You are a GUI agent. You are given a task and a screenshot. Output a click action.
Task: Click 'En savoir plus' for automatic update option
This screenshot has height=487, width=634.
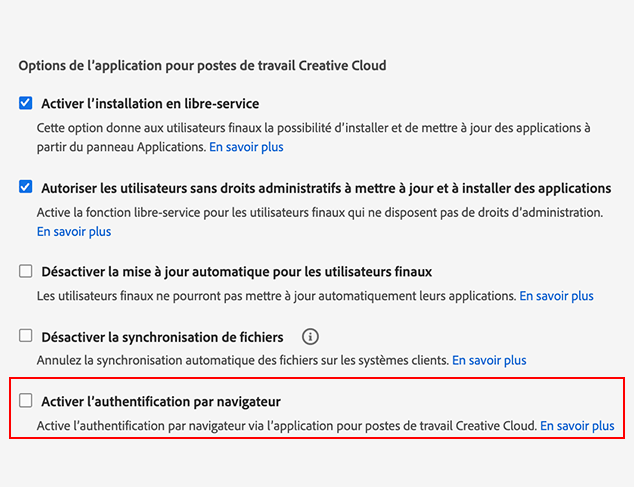(556, 296)
